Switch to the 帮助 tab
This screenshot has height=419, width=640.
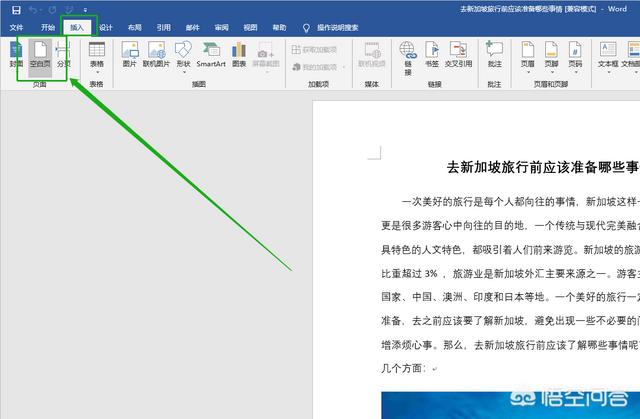[x=279, y=27]
